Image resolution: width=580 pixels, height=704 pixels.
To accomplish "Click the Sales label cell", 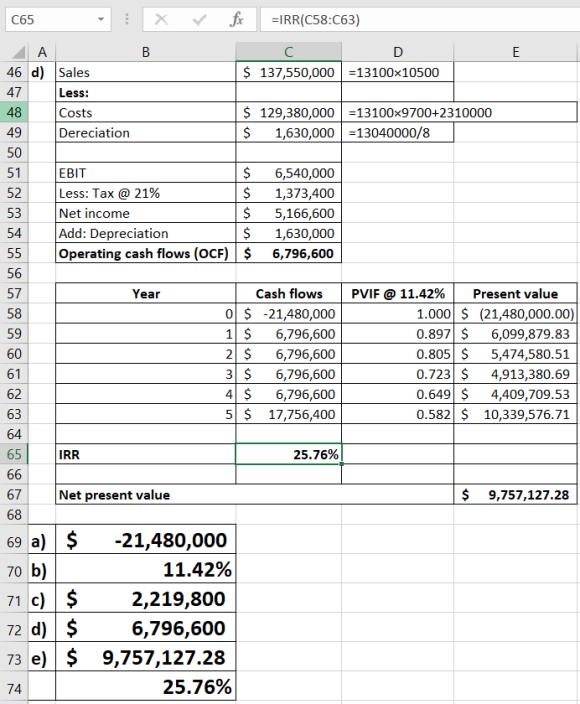I will point(145,72).
